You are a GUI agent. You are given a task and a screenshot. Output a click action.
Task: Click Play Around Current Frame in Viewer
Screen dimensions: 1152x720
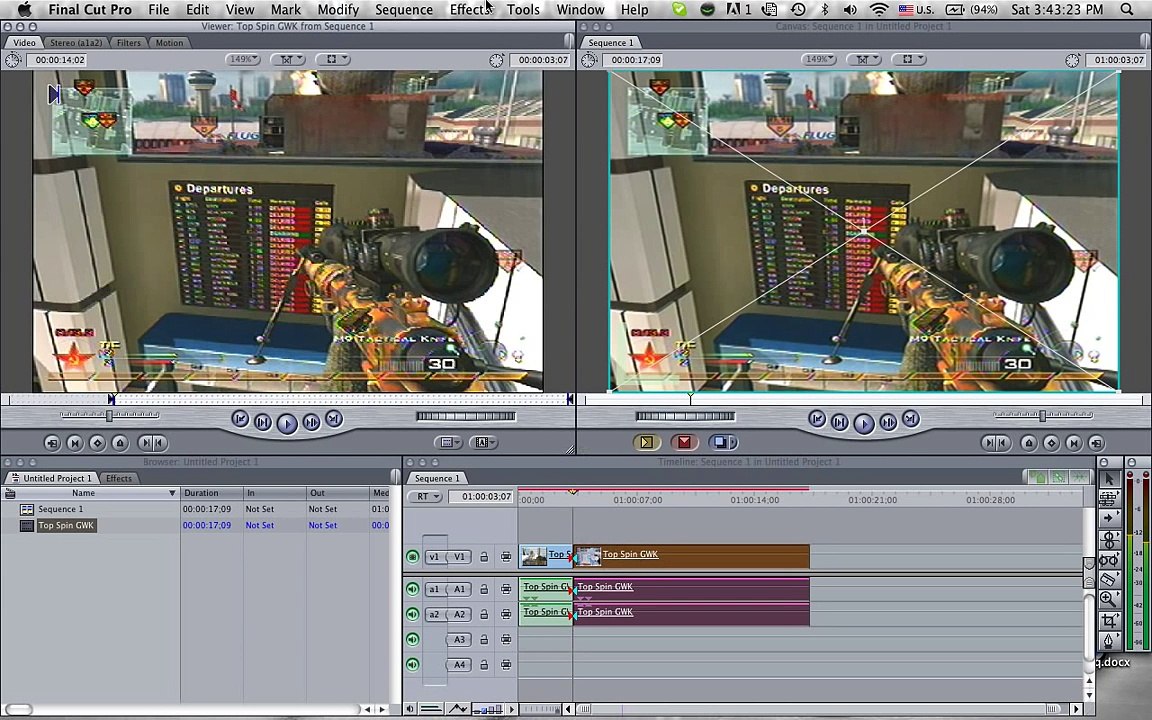click(x=311, y=422)
